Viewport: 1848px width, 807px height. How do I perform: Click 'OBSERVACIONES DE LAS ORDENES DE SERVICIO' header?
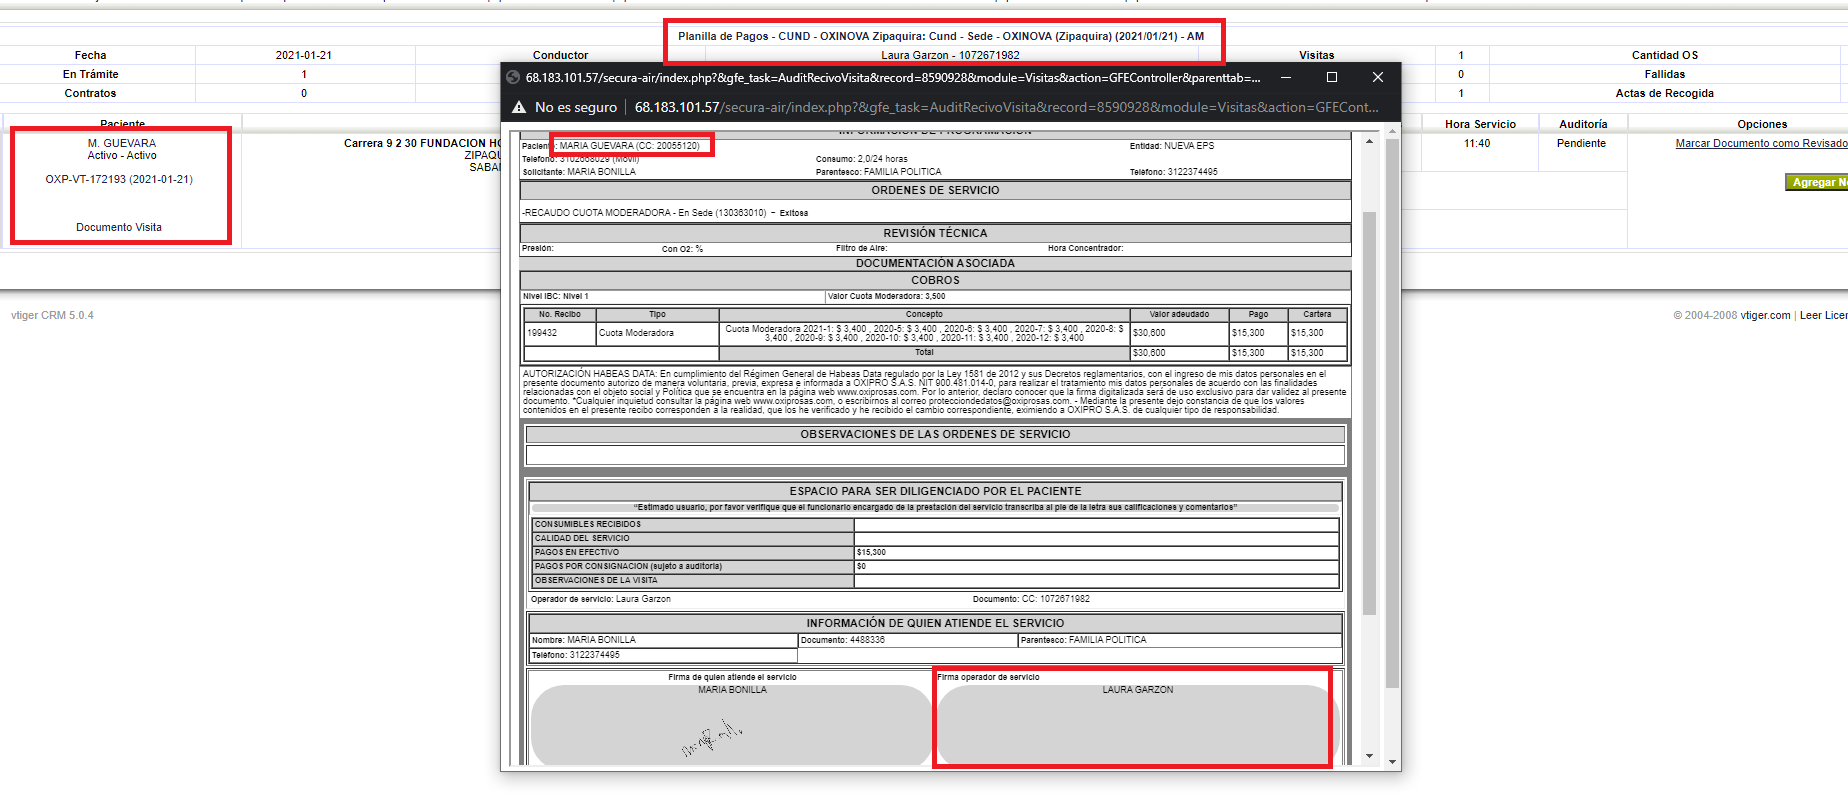(935, 434)
